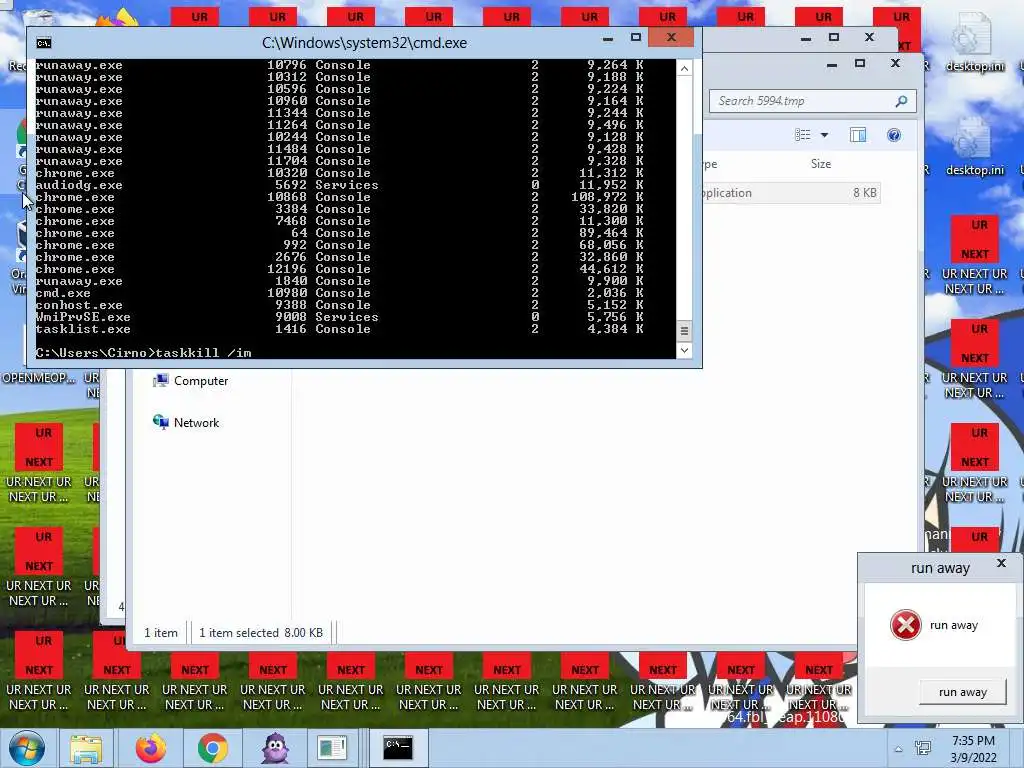Show hidden icons in the system tray
The width and height of the screenshot is (1024, 768).
[x=898, y=749]
